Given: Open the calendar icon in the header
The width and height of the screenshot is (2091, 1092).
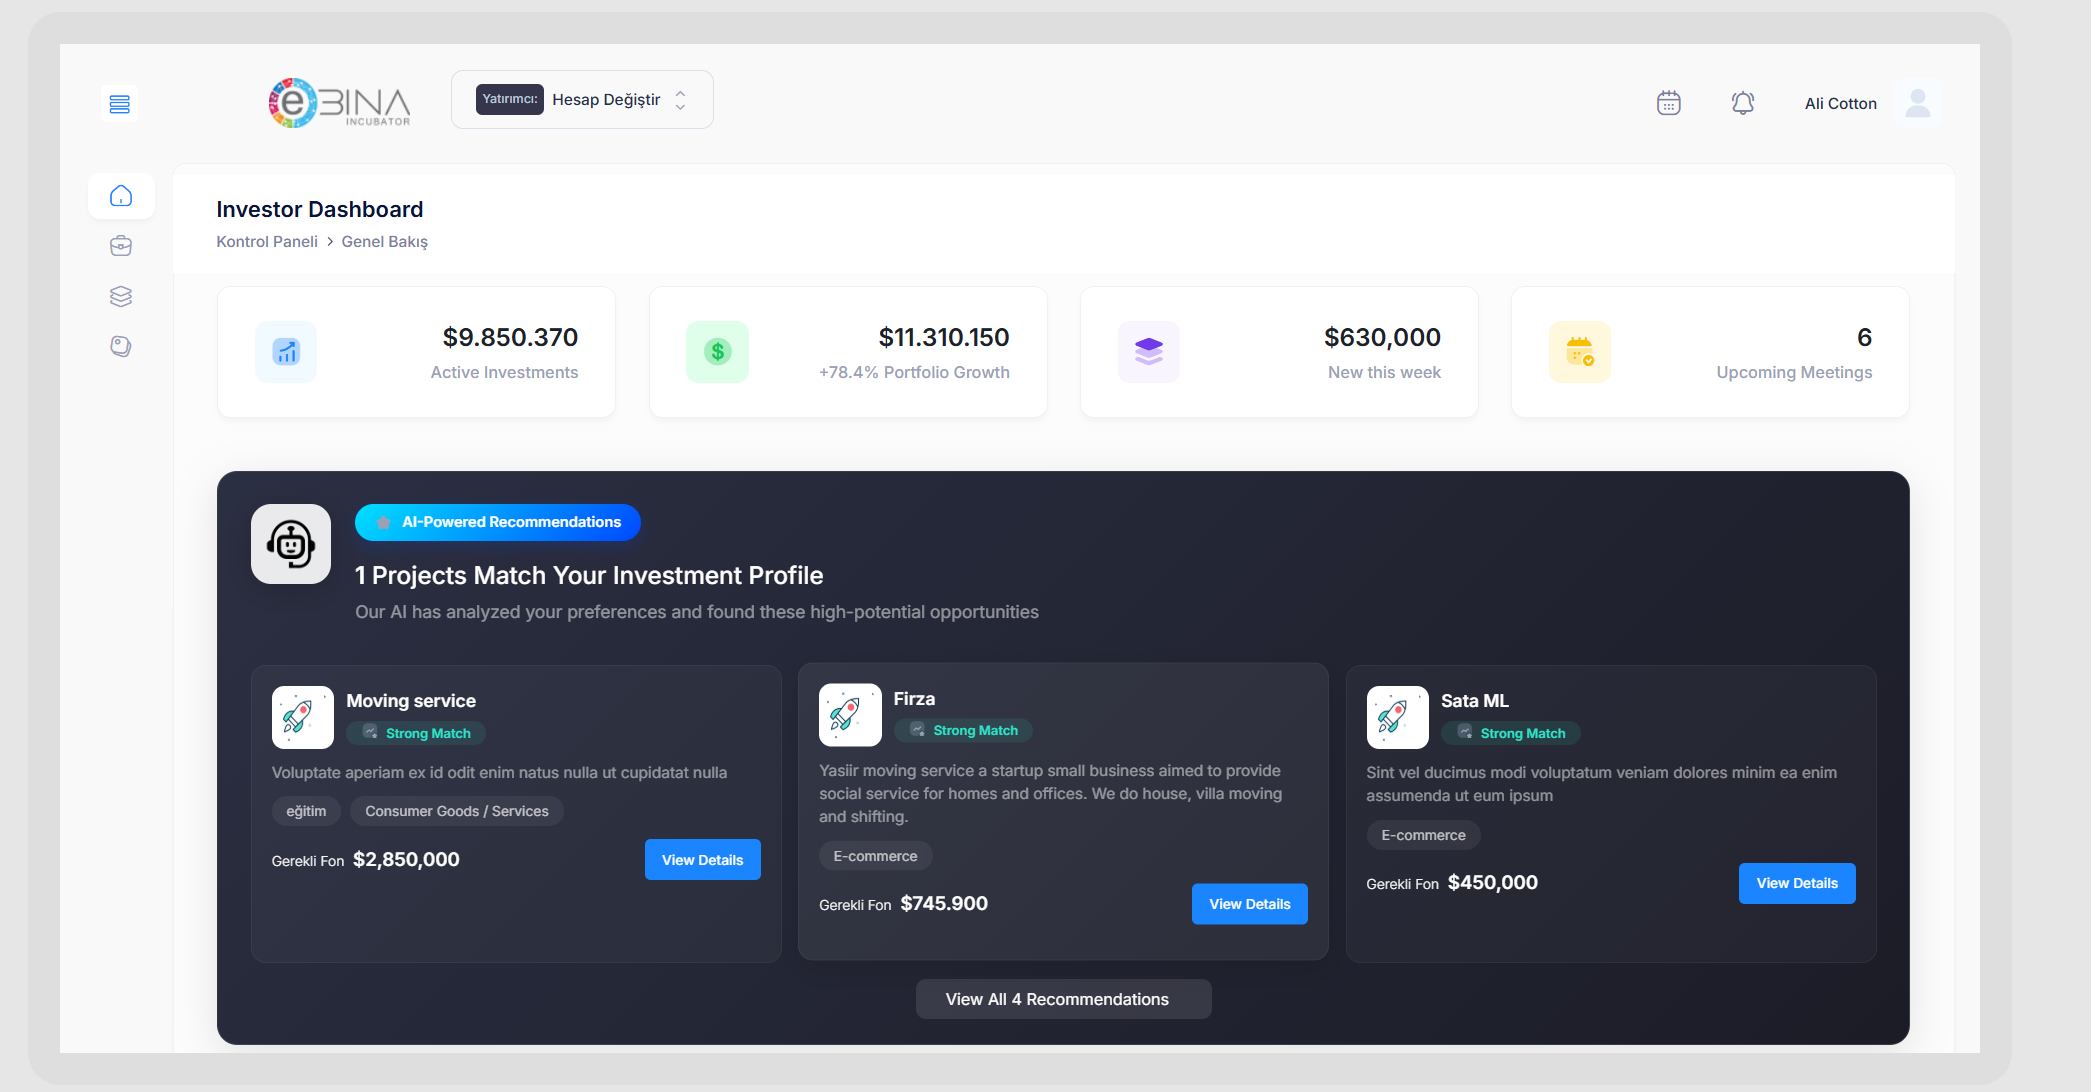Looking at the screenshot, I should pyautogui.click(x=1667, y=102).
